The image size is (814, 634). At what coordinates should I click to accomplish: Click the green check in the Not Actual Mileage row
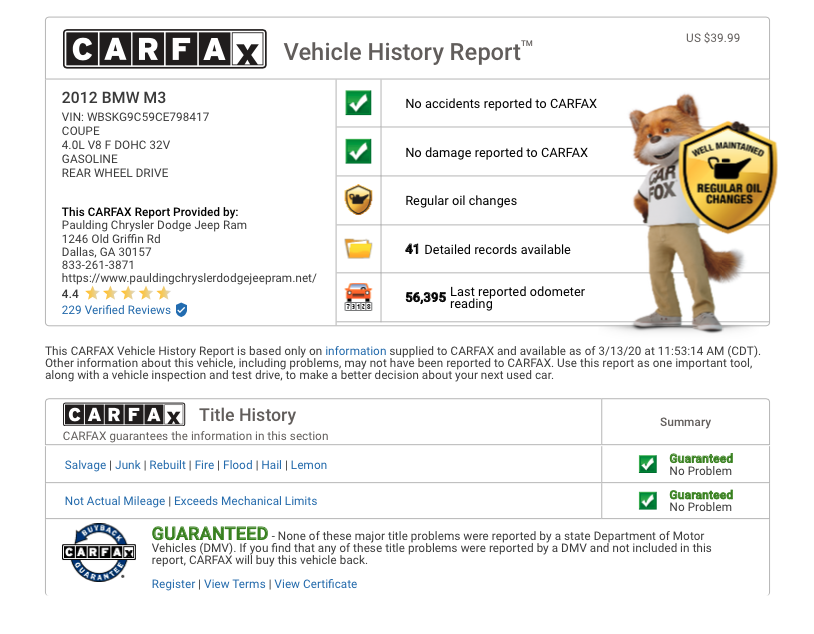[647, 501]
